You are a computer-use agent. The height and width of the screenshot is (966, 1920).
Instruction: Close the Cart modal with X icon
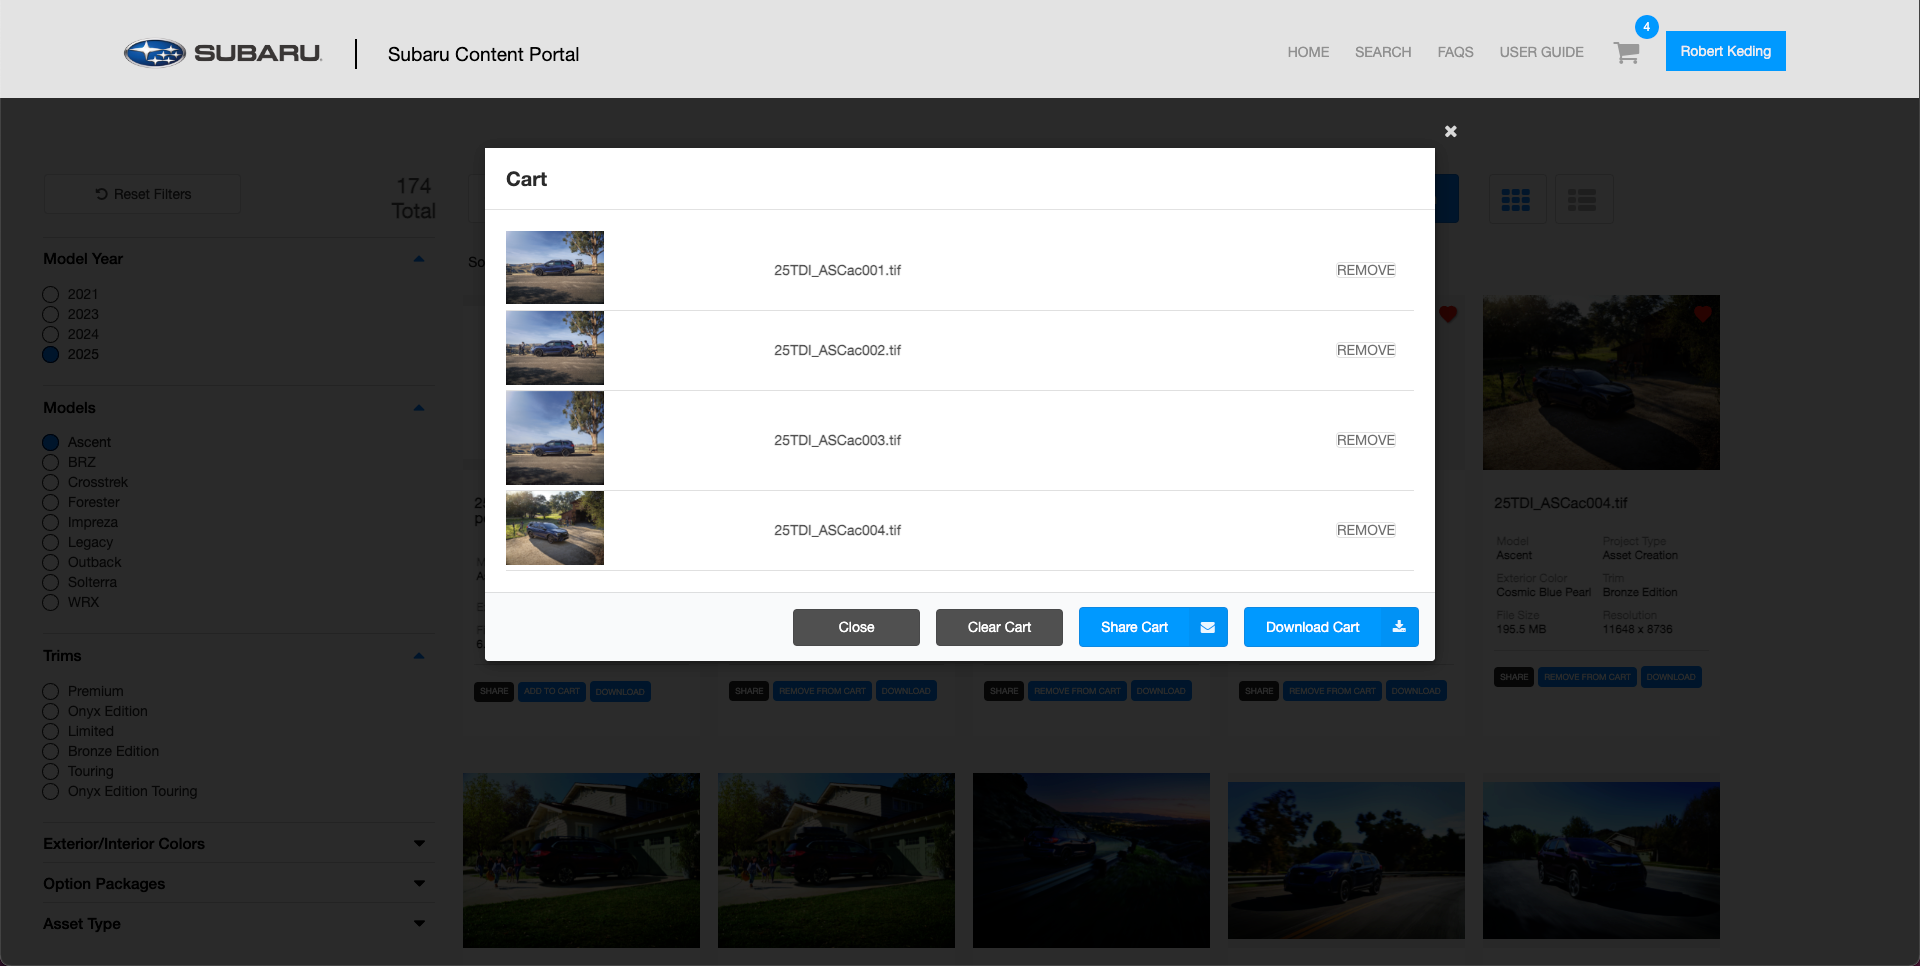pos(1451,131)
